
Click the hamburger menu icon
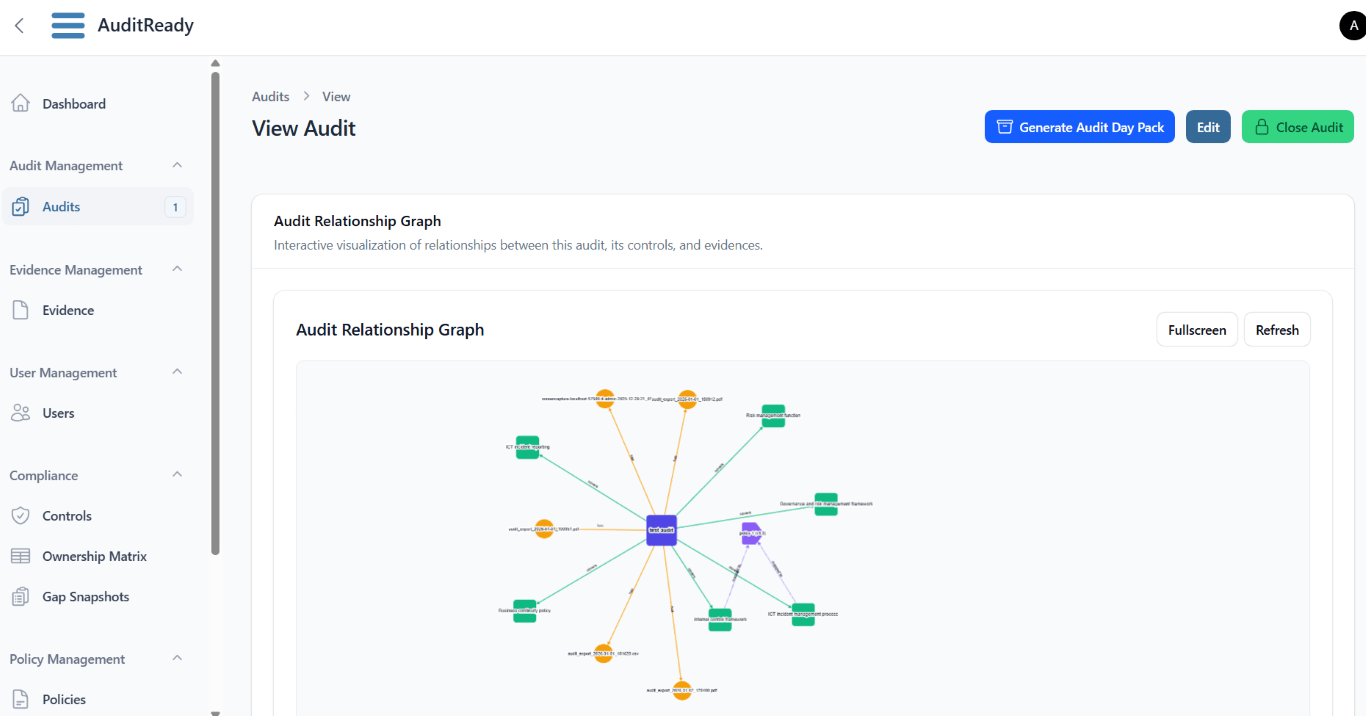68,26
